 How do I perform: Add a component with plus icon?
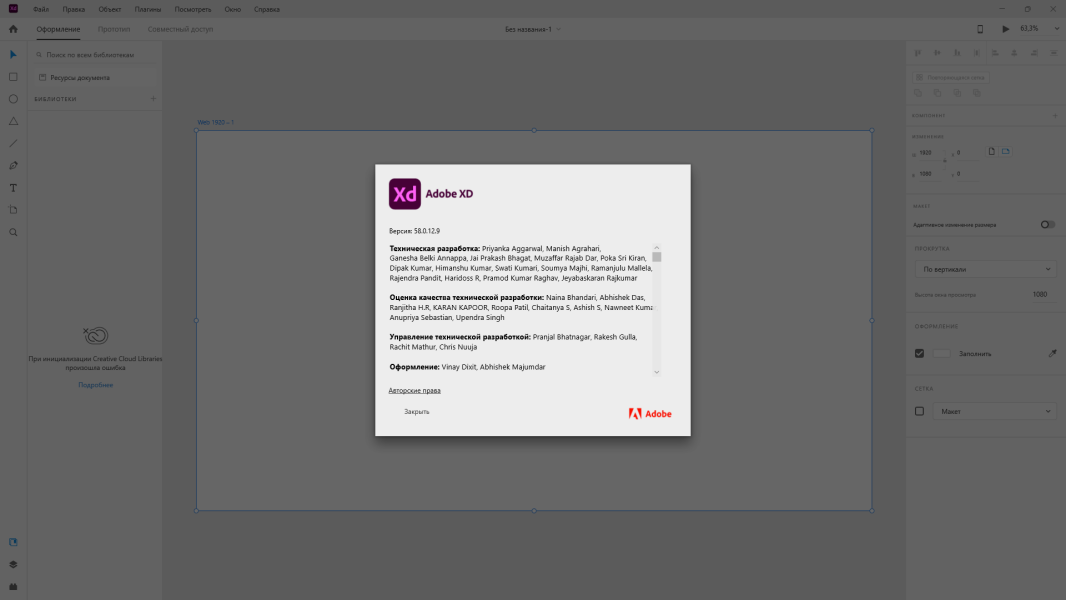1055,116
